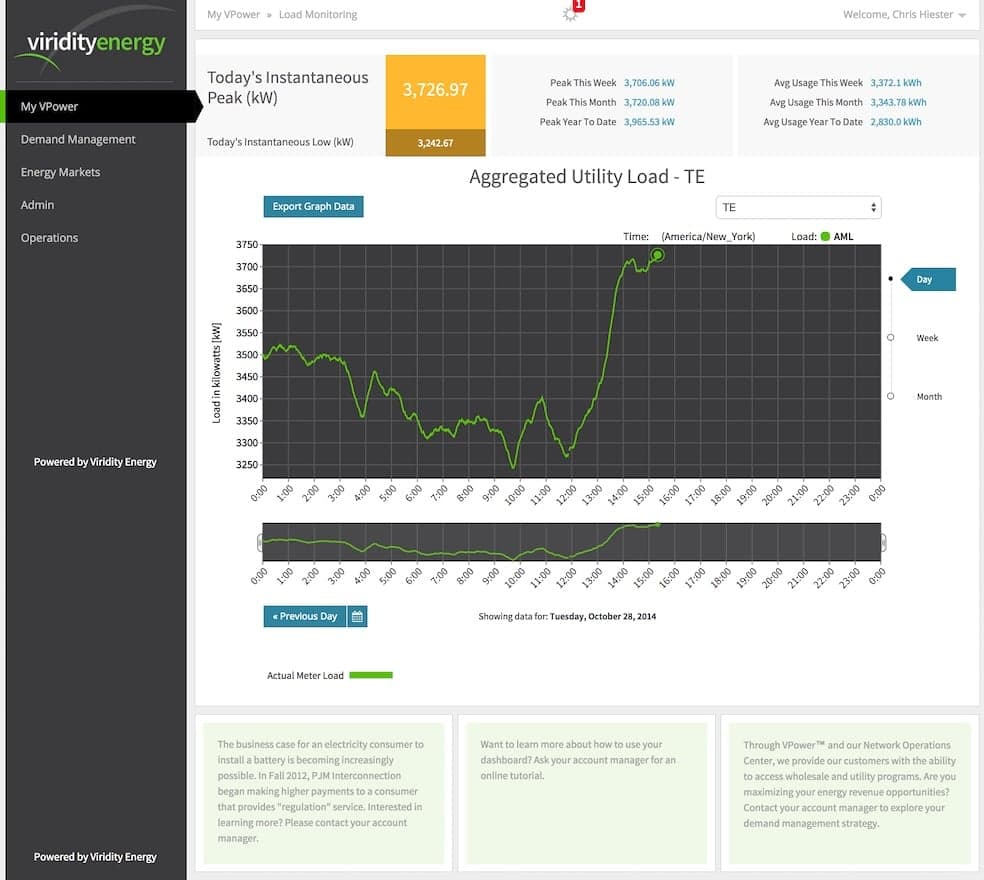
Task: Click the current peak data point marker on the graph
Action: [x=657, y=255]
